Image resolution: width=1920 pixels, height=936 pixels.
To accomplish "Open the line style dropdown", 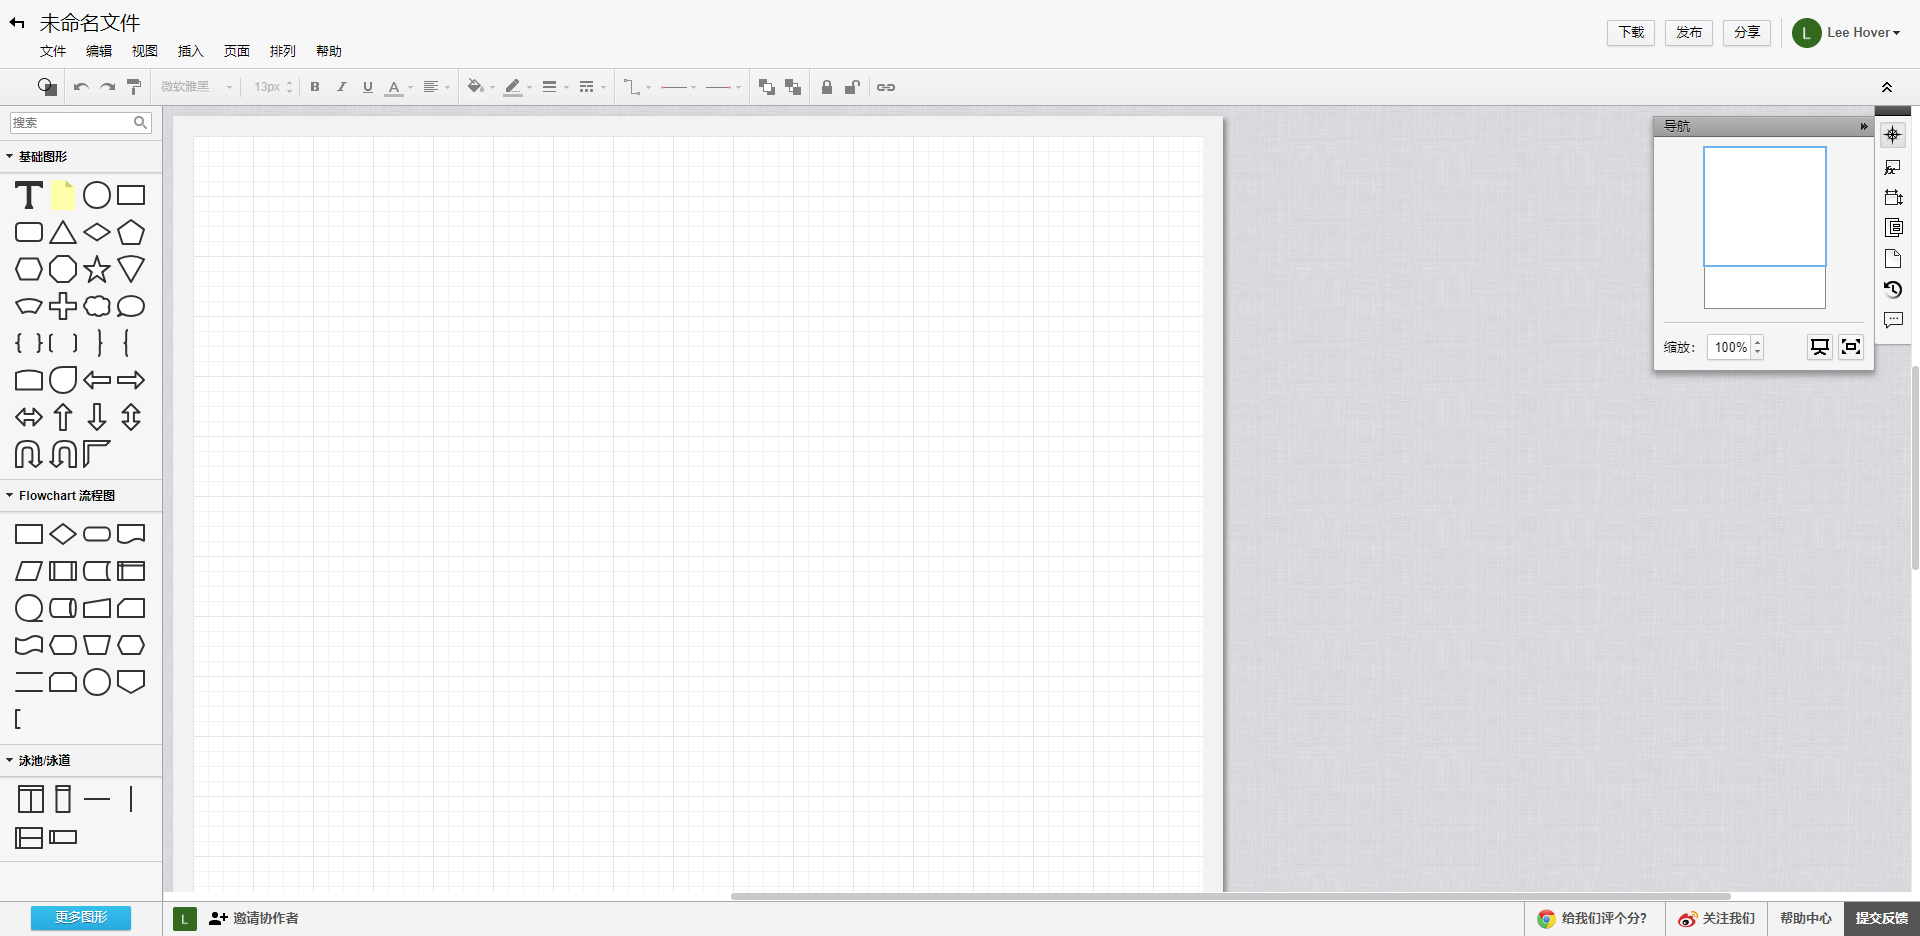I will [592, 87].
